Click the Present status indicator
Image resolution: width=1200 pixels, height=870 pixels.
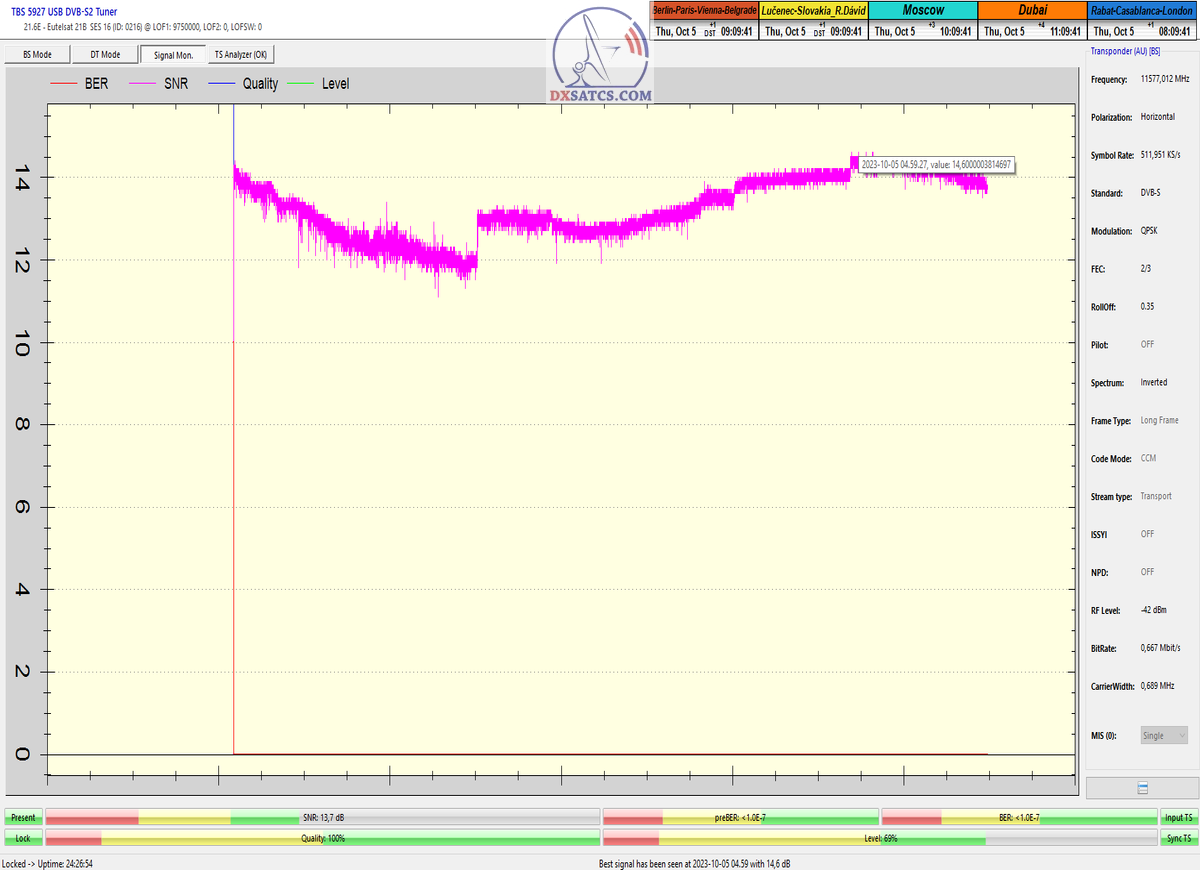[23, 818]
